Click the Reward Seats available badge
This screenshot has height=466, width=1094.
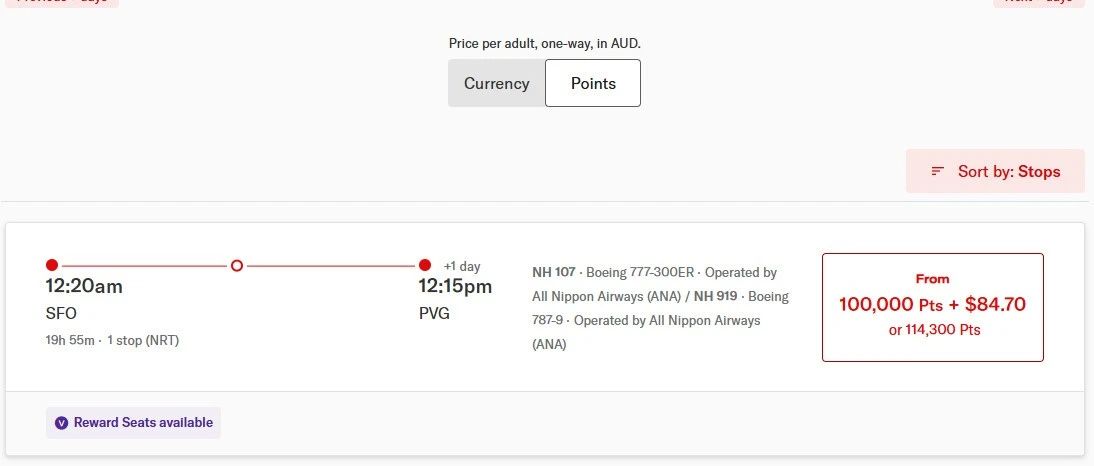[x=134, y=423]
